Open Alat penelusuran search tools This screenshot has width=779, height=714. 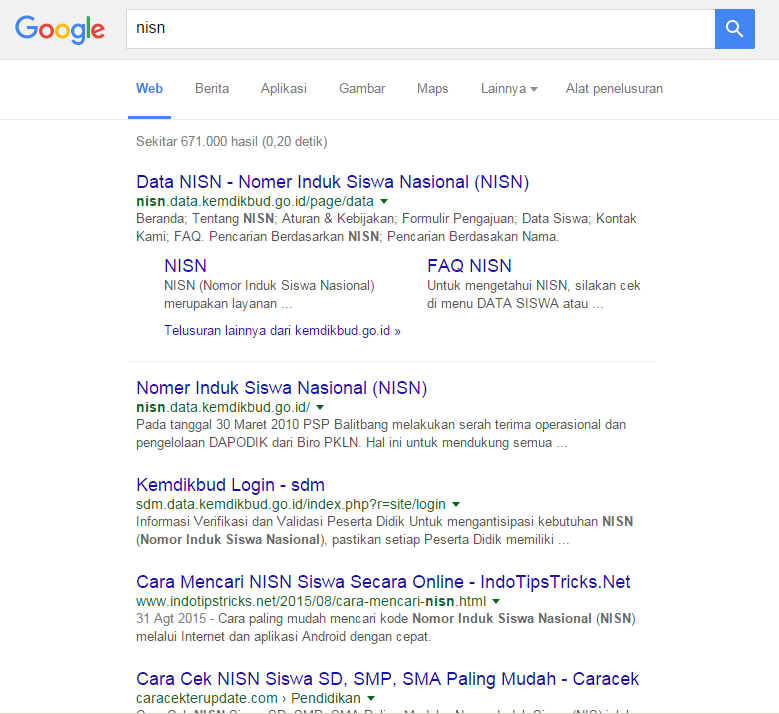tap(614, 88)
